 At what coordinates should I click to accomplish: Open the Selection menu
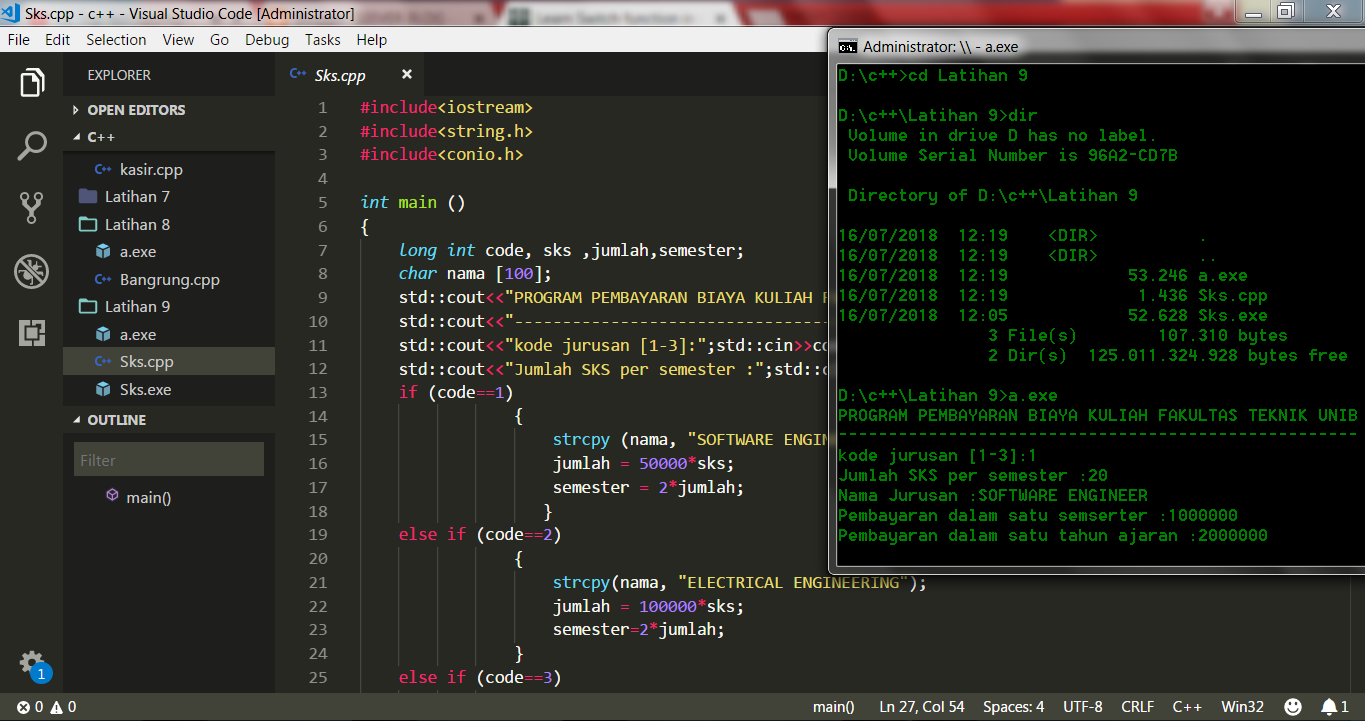[x=116, y=40]
